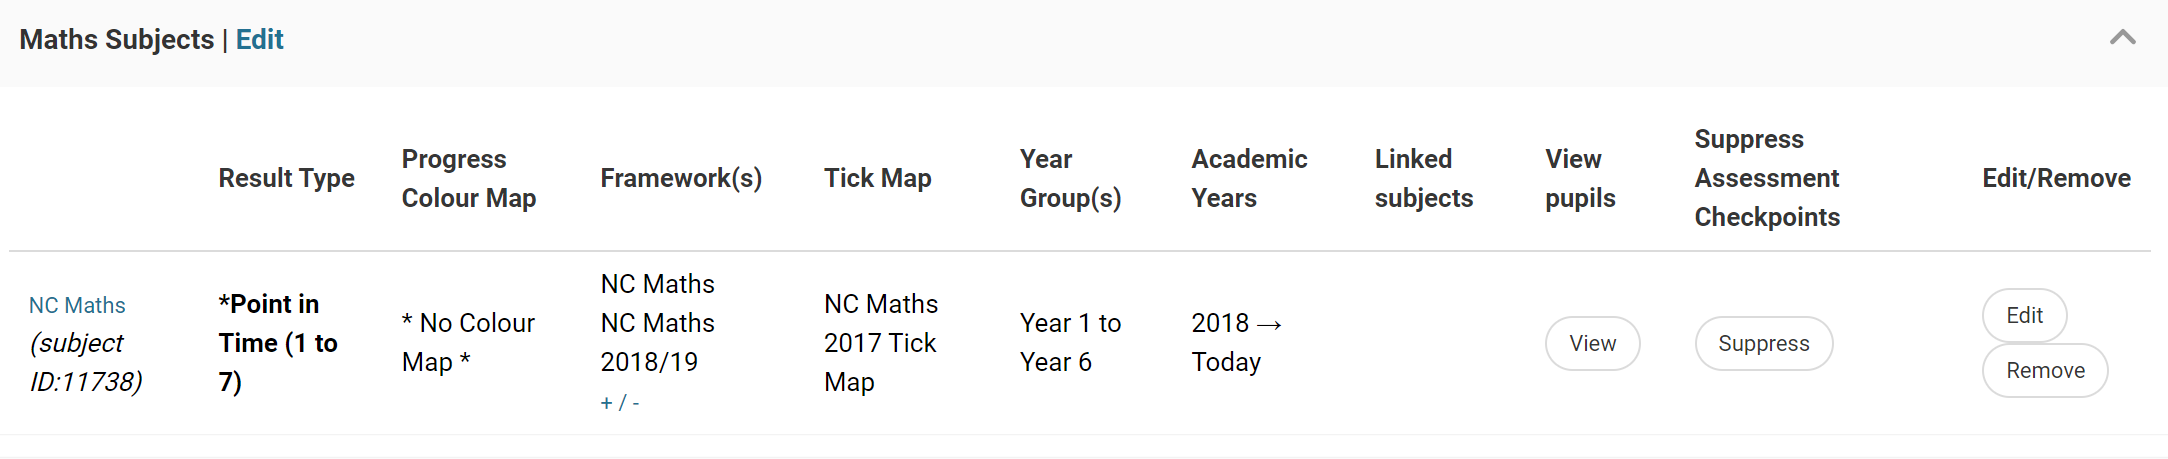Image resolution: width=2168 pixels, height=459 pixels.
Task: Click the Progress Colour Map column header
Action: tap(468, 178)
